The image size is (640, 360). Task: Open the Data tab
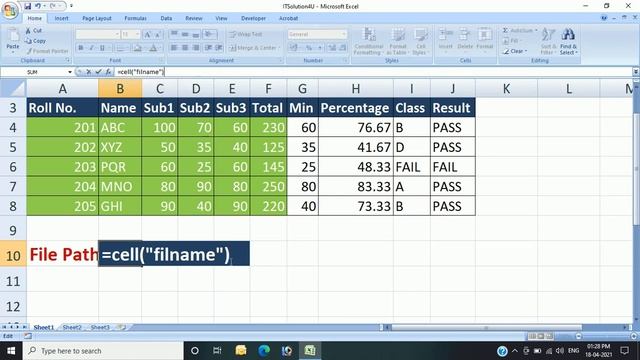pos(166,18)
